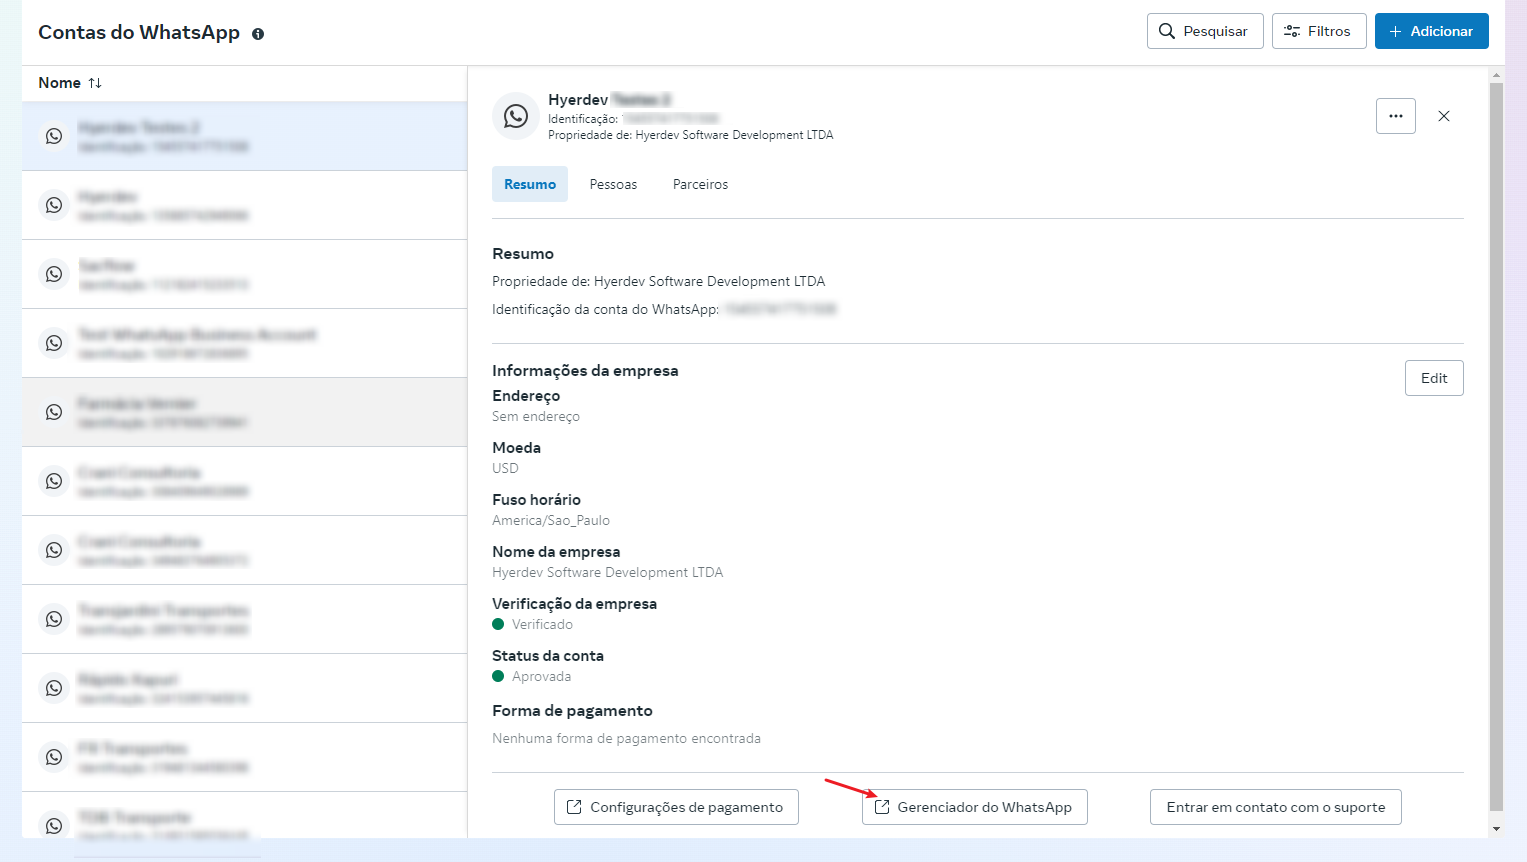Select the Resumo tab
The image size is (1527, 862).
(x=529, y=184)
